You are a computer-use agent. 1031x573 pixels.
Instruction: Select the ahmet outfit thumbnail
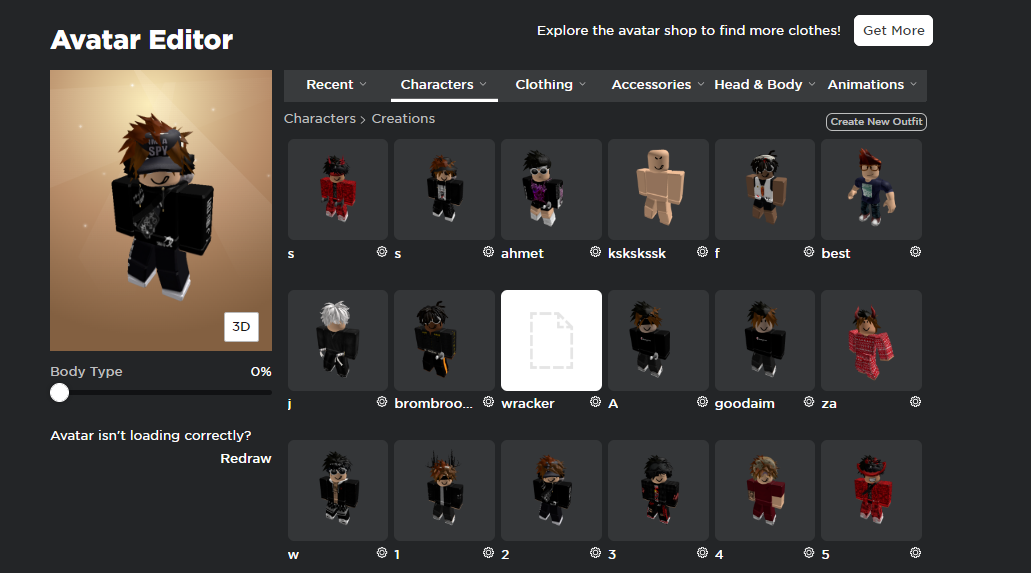click(x=551, y=189)
